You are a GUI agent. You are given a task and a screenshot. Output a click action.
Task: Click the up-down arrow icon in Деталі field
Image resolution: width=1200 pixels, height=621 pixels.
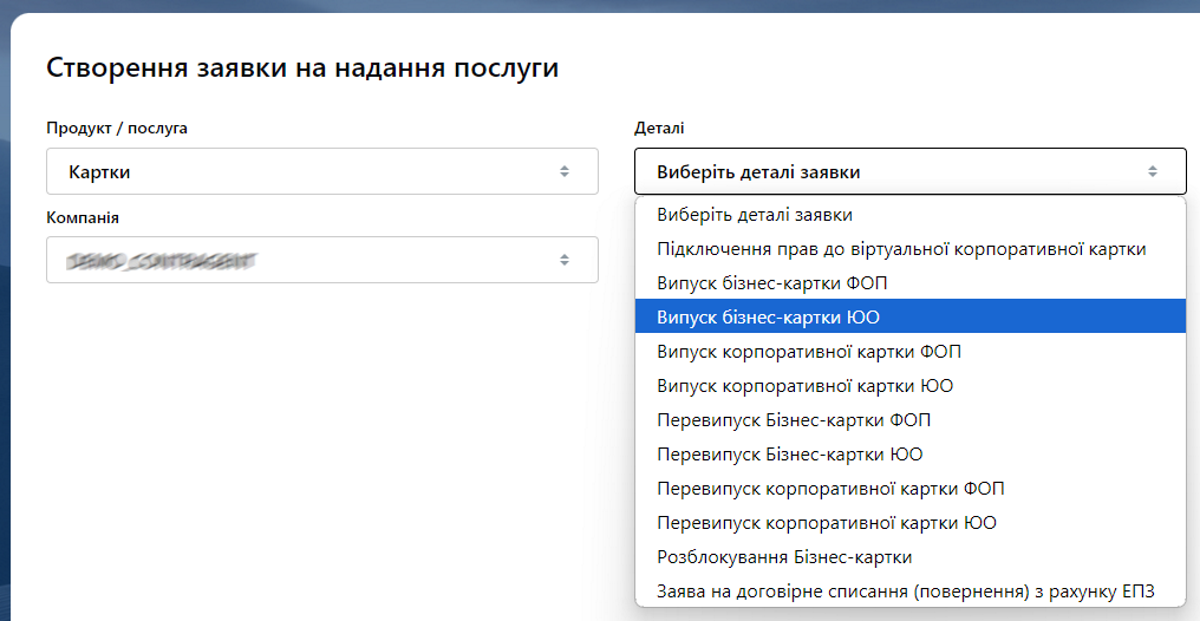tap(1152, 172)
